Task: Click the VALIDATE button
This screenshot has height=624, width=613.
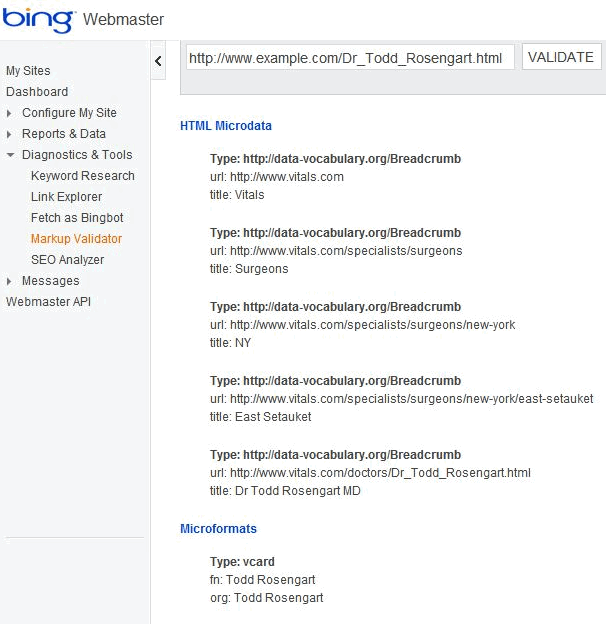Action: pos(561,57)
